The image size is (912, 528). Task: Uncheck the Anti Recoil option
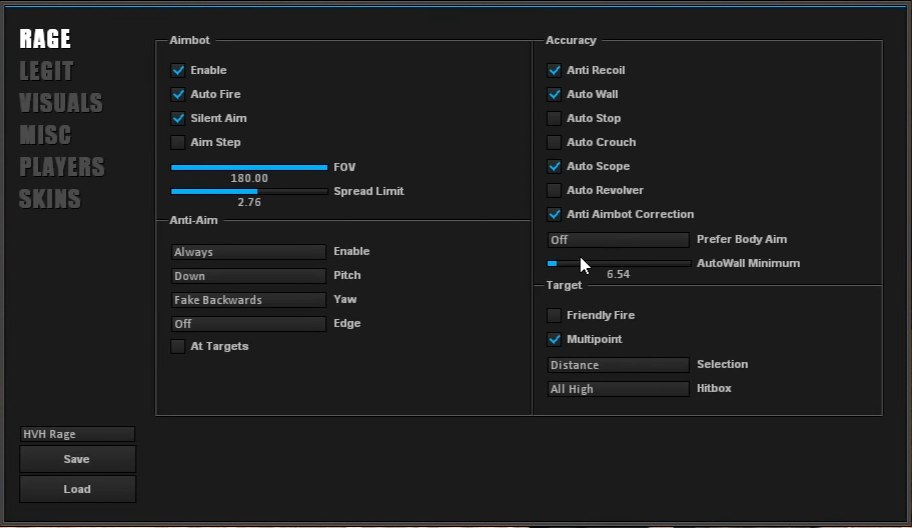554,70
